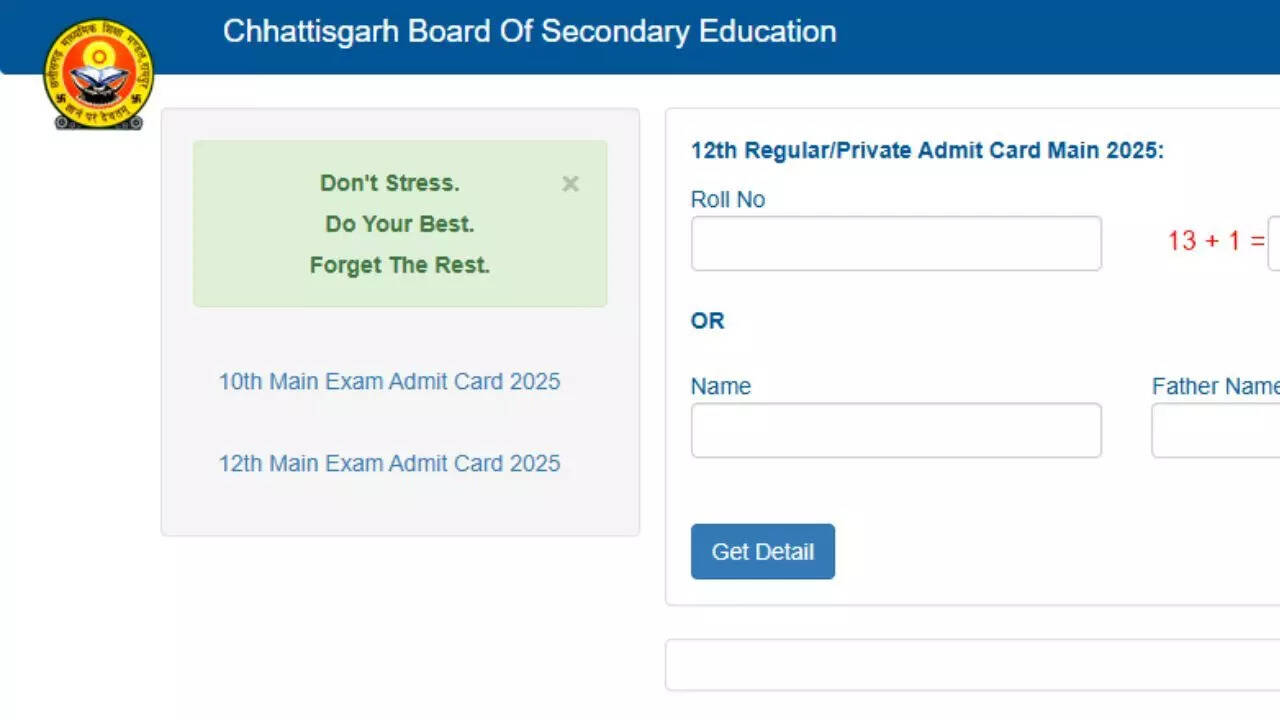Click the "Forget The Rest." message line
This screenshot has height=720, width=1280.
tap(399, 265)
